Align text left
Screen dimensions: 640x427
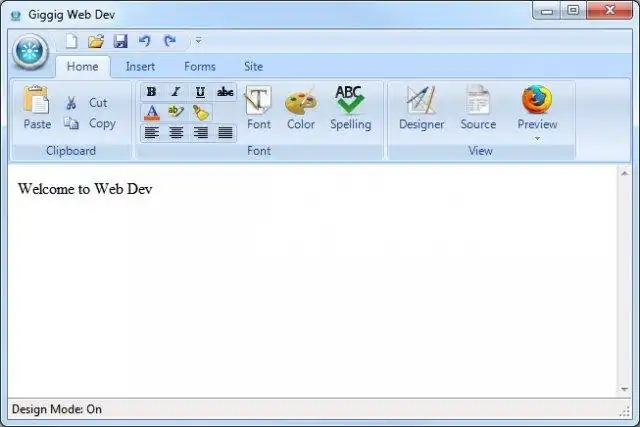151,133
